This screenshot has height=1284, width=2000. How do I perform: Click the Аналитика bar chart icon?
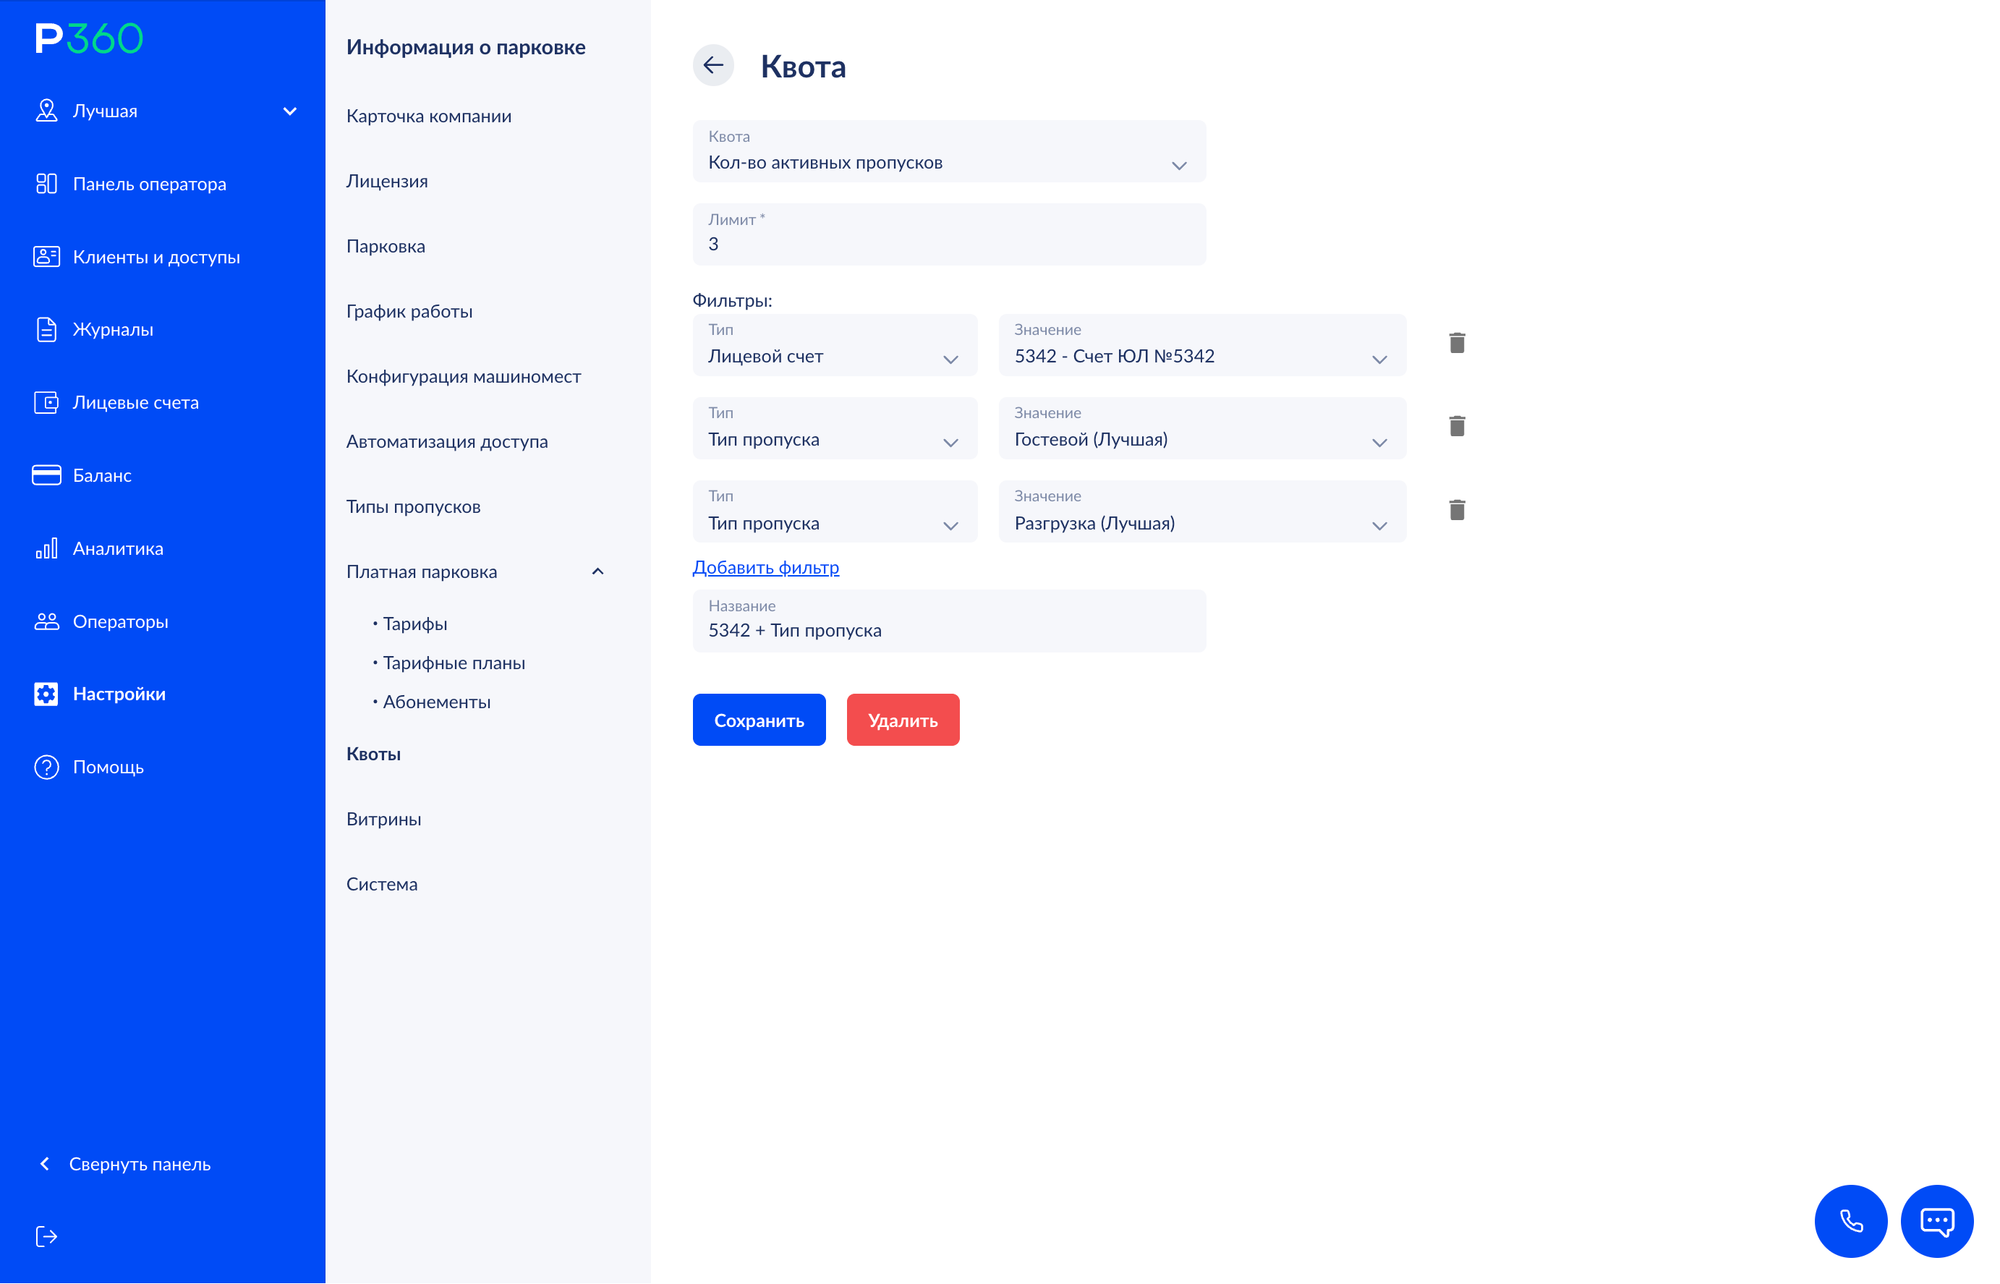click(46, 548)
